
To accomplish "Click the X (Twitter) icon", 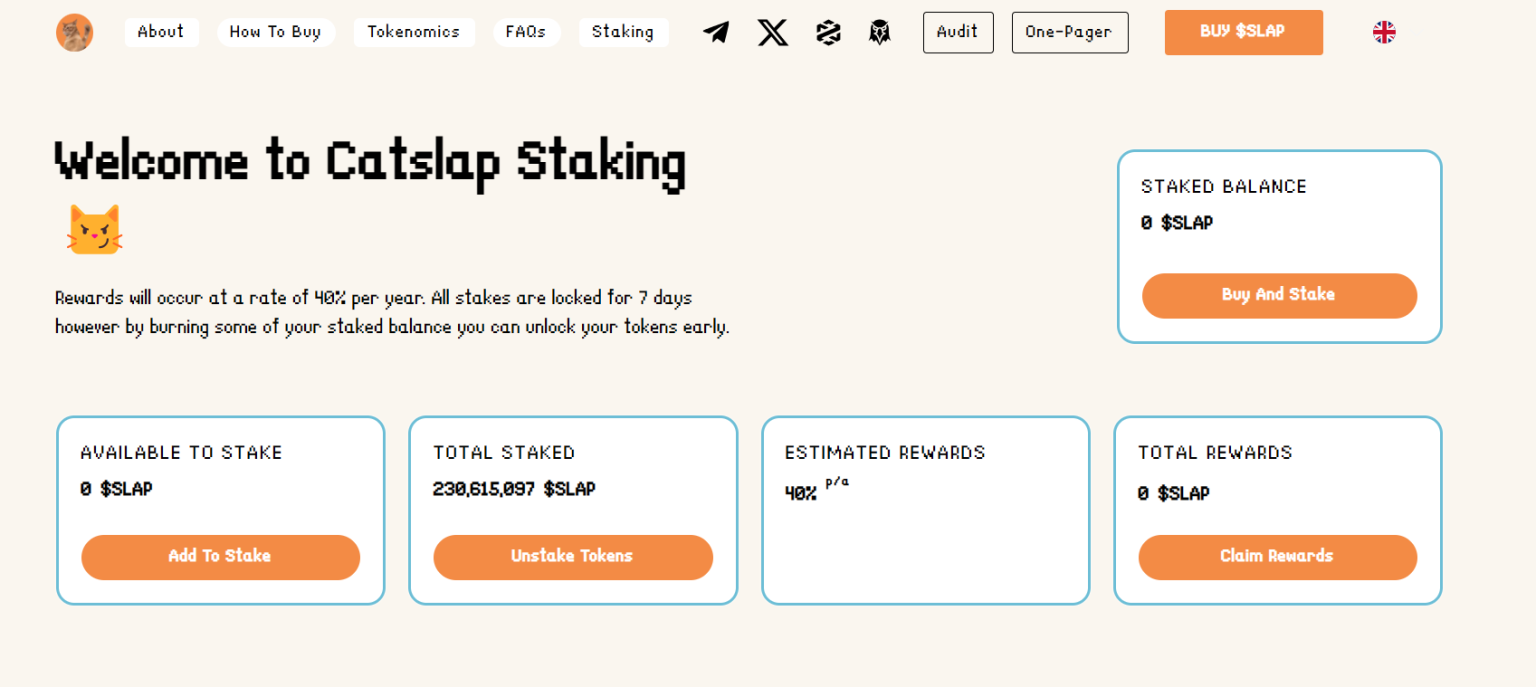I will pos(772,32).
